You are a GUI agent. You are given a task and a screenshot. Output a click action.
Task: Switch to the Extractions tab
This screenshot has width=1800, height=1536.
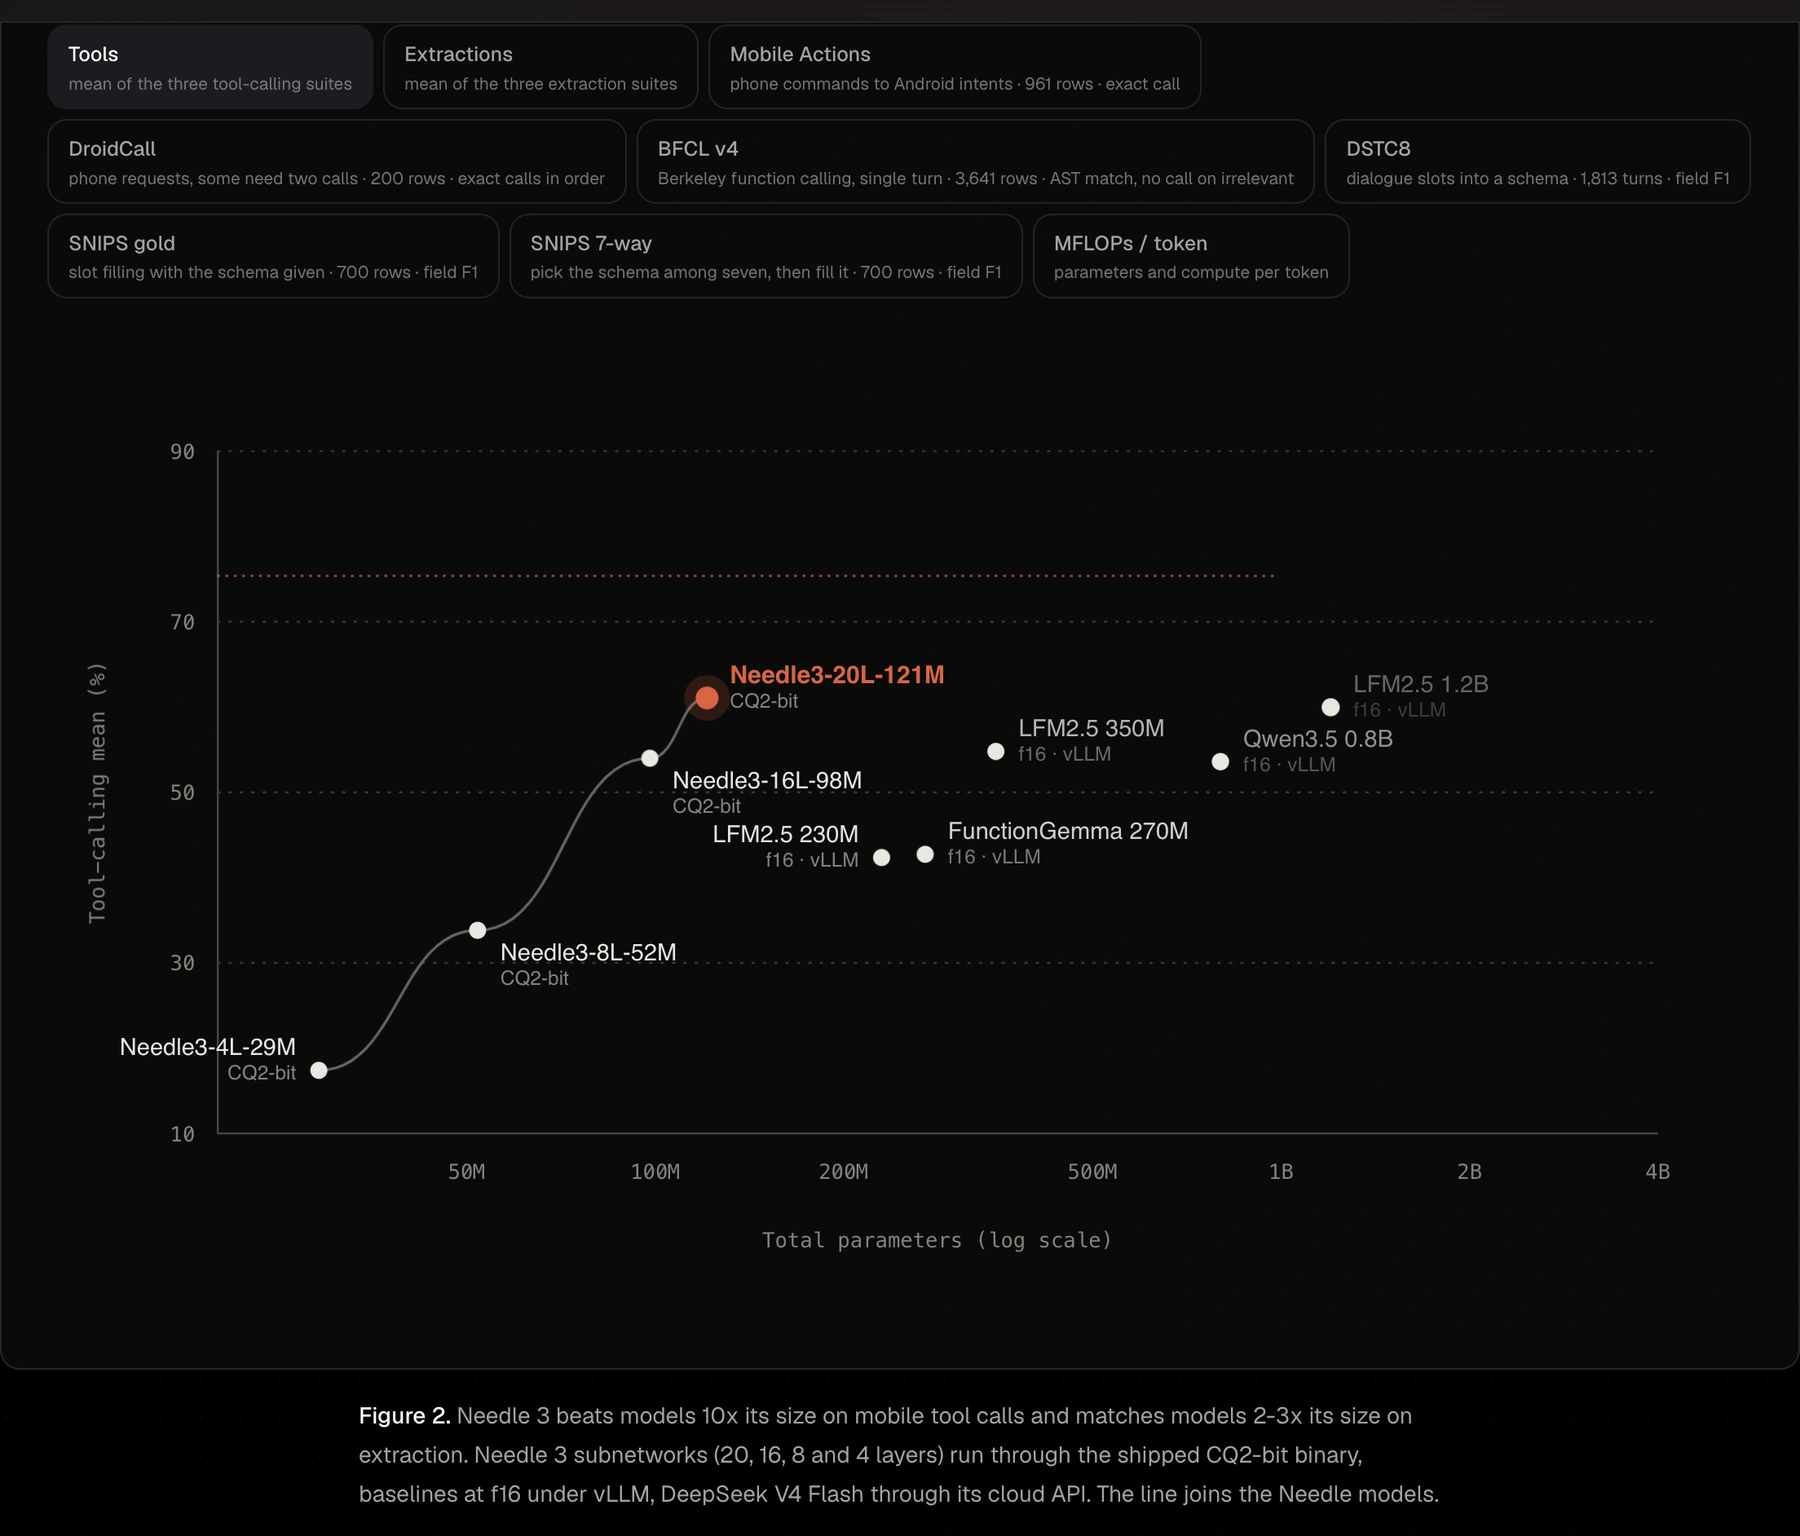coord(540,67)
